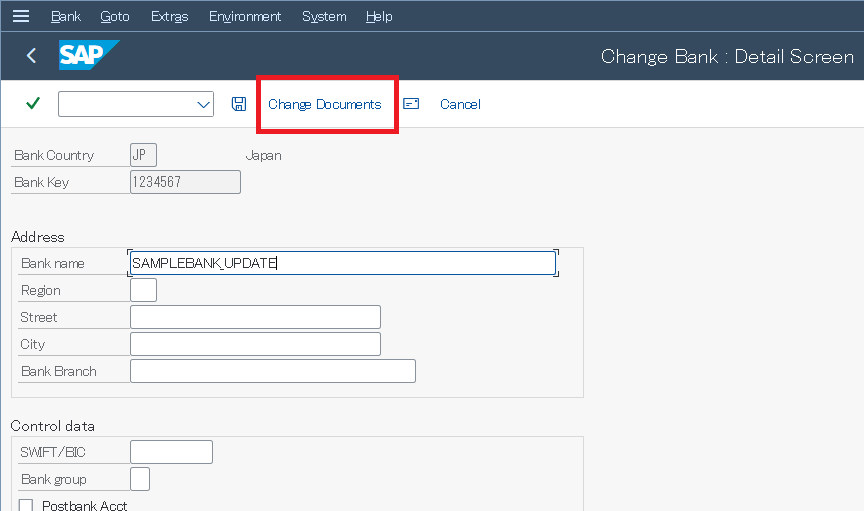Click the Address section heading
This screenshot has height=511, width=864.
37,237
